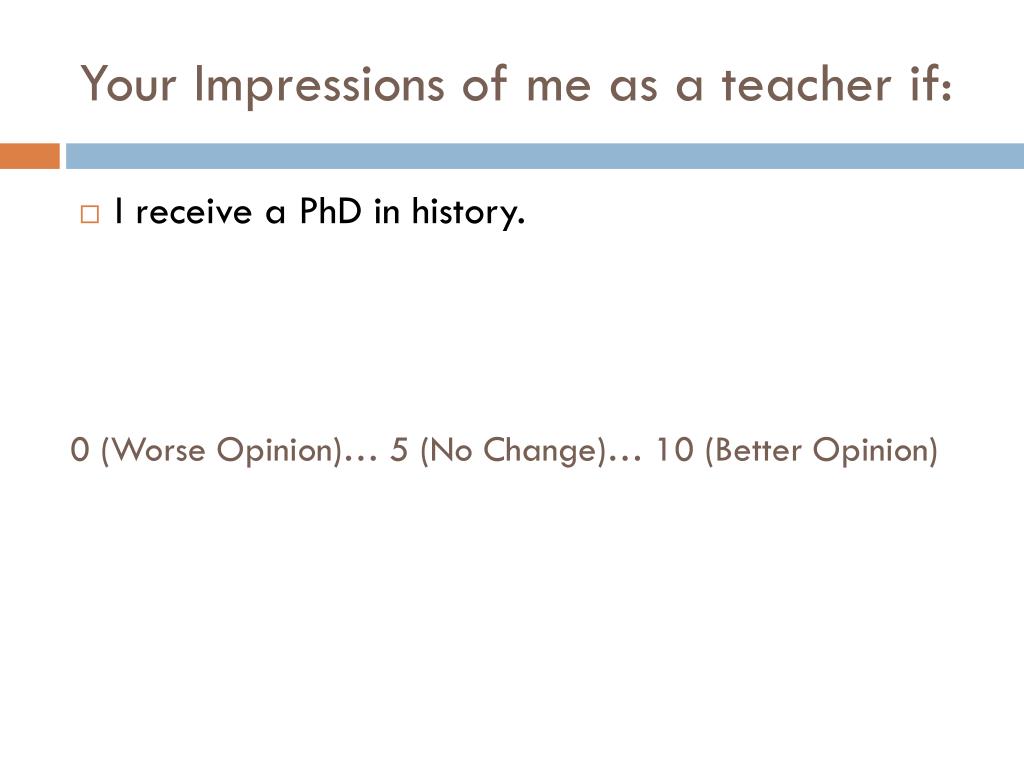
Task: Click the word 'Better' in the rating scale
Action: tap(758, 450)
